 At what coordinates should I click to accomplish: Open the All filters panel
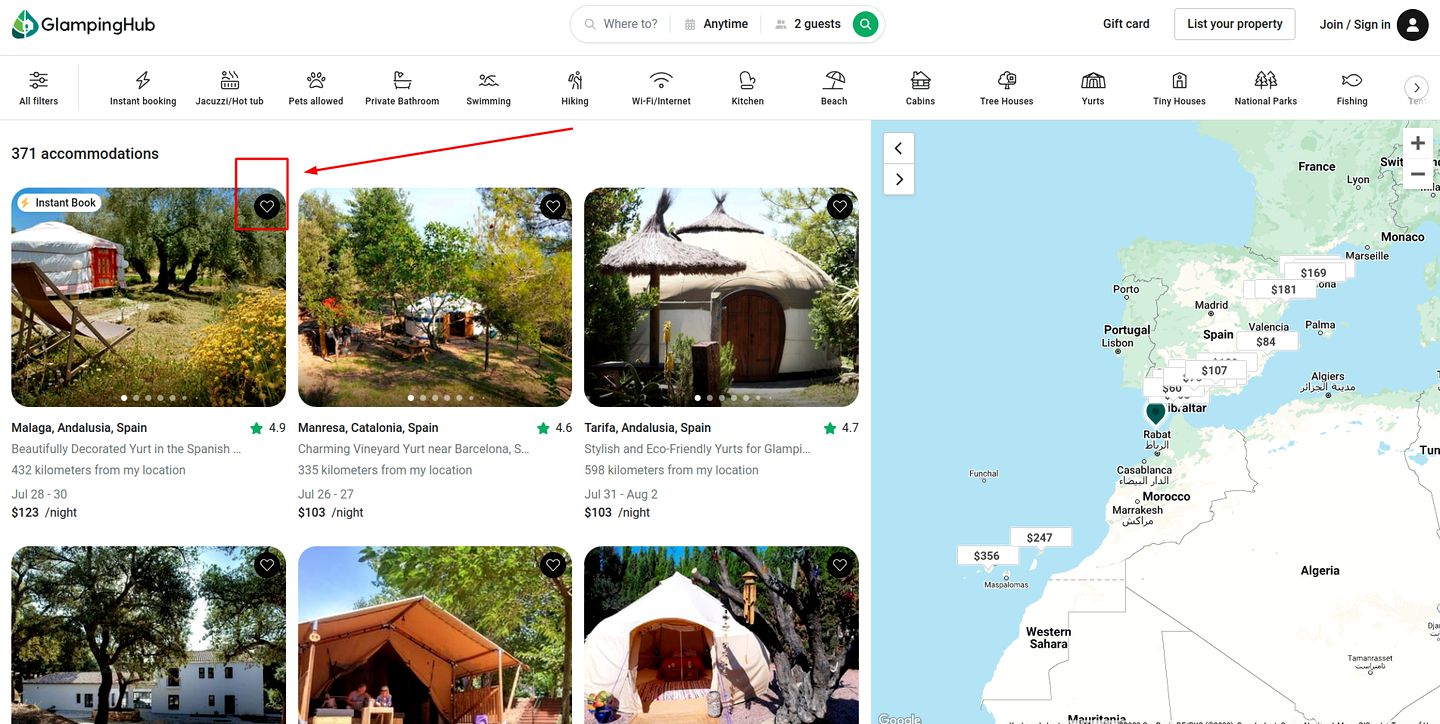coord(38,88)
